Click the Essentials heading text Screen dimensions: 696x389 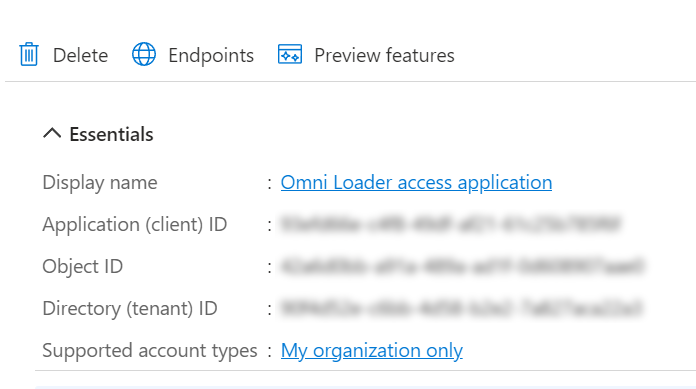point(111,134)
